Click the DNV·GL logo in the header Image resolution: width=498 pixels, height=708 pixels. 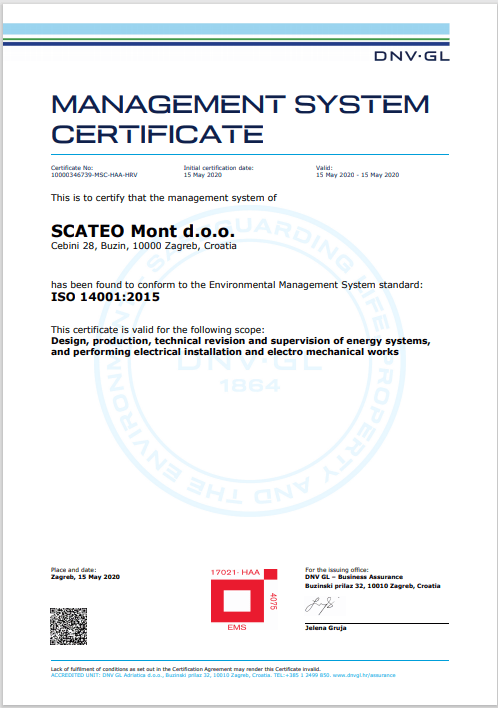click(411, 56)
